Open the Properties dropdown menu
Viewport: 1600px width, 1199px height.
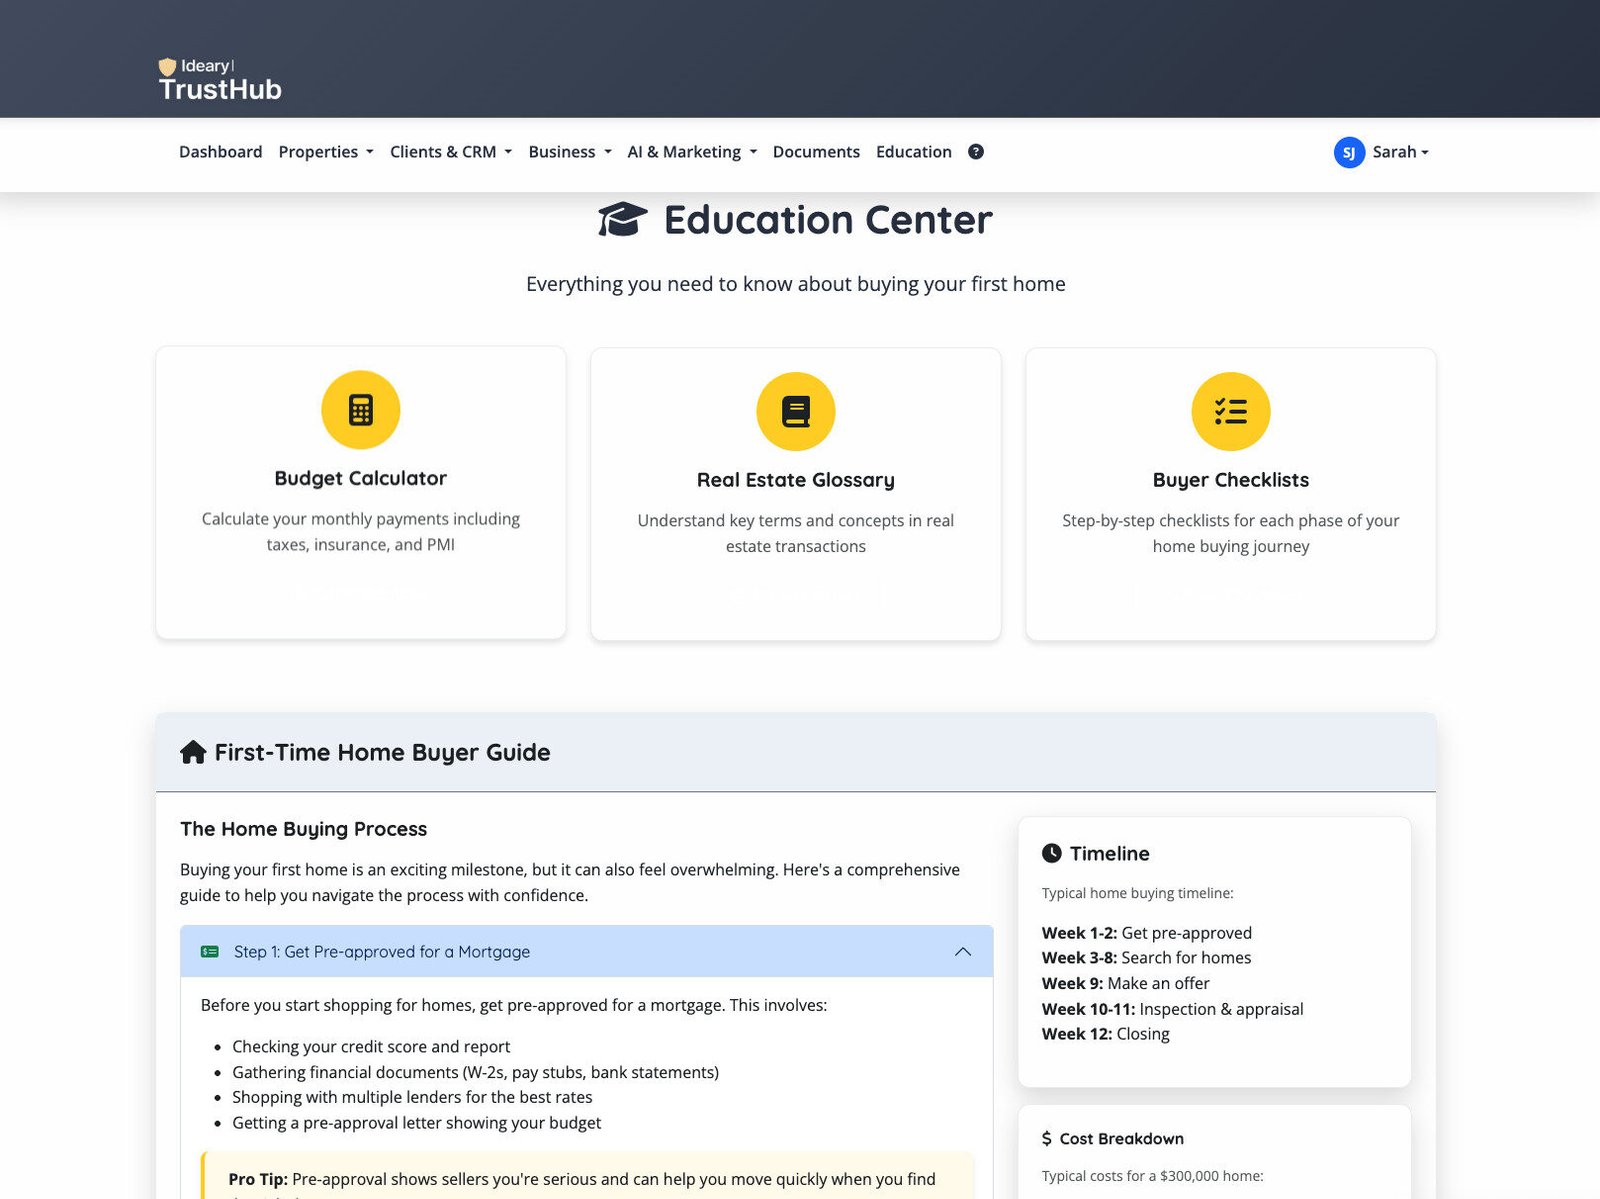click(326, 152)
